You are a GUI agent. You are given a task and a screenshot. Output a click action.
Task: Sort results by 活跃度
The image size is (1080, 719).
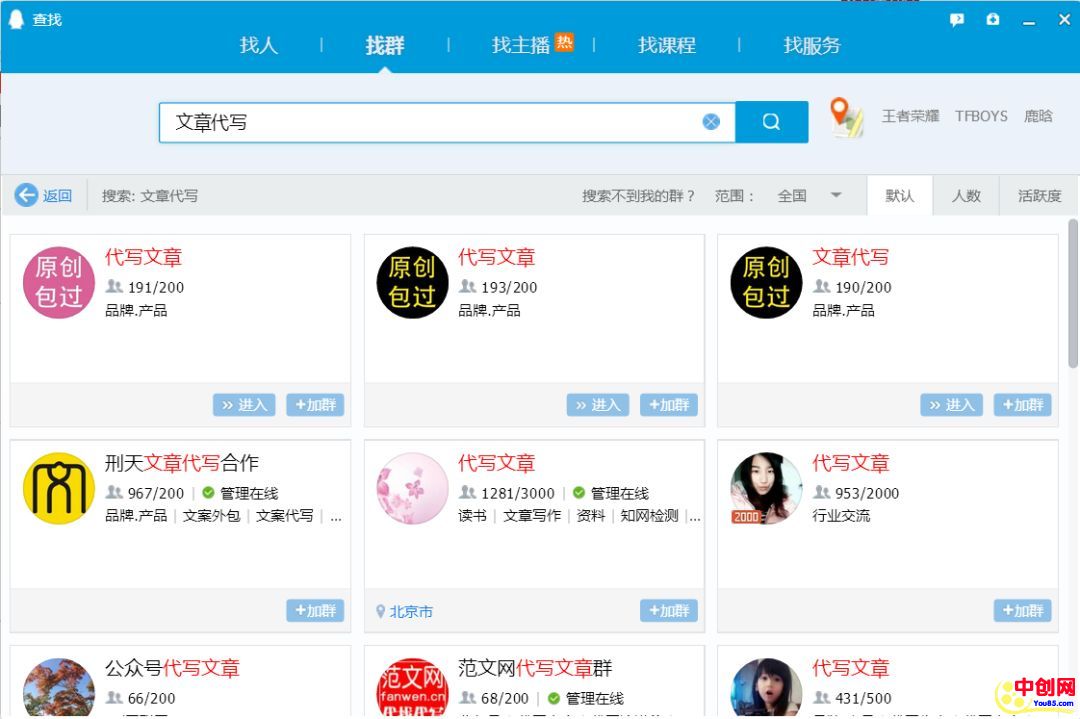pyautogui.click(x=1039, y=196)
